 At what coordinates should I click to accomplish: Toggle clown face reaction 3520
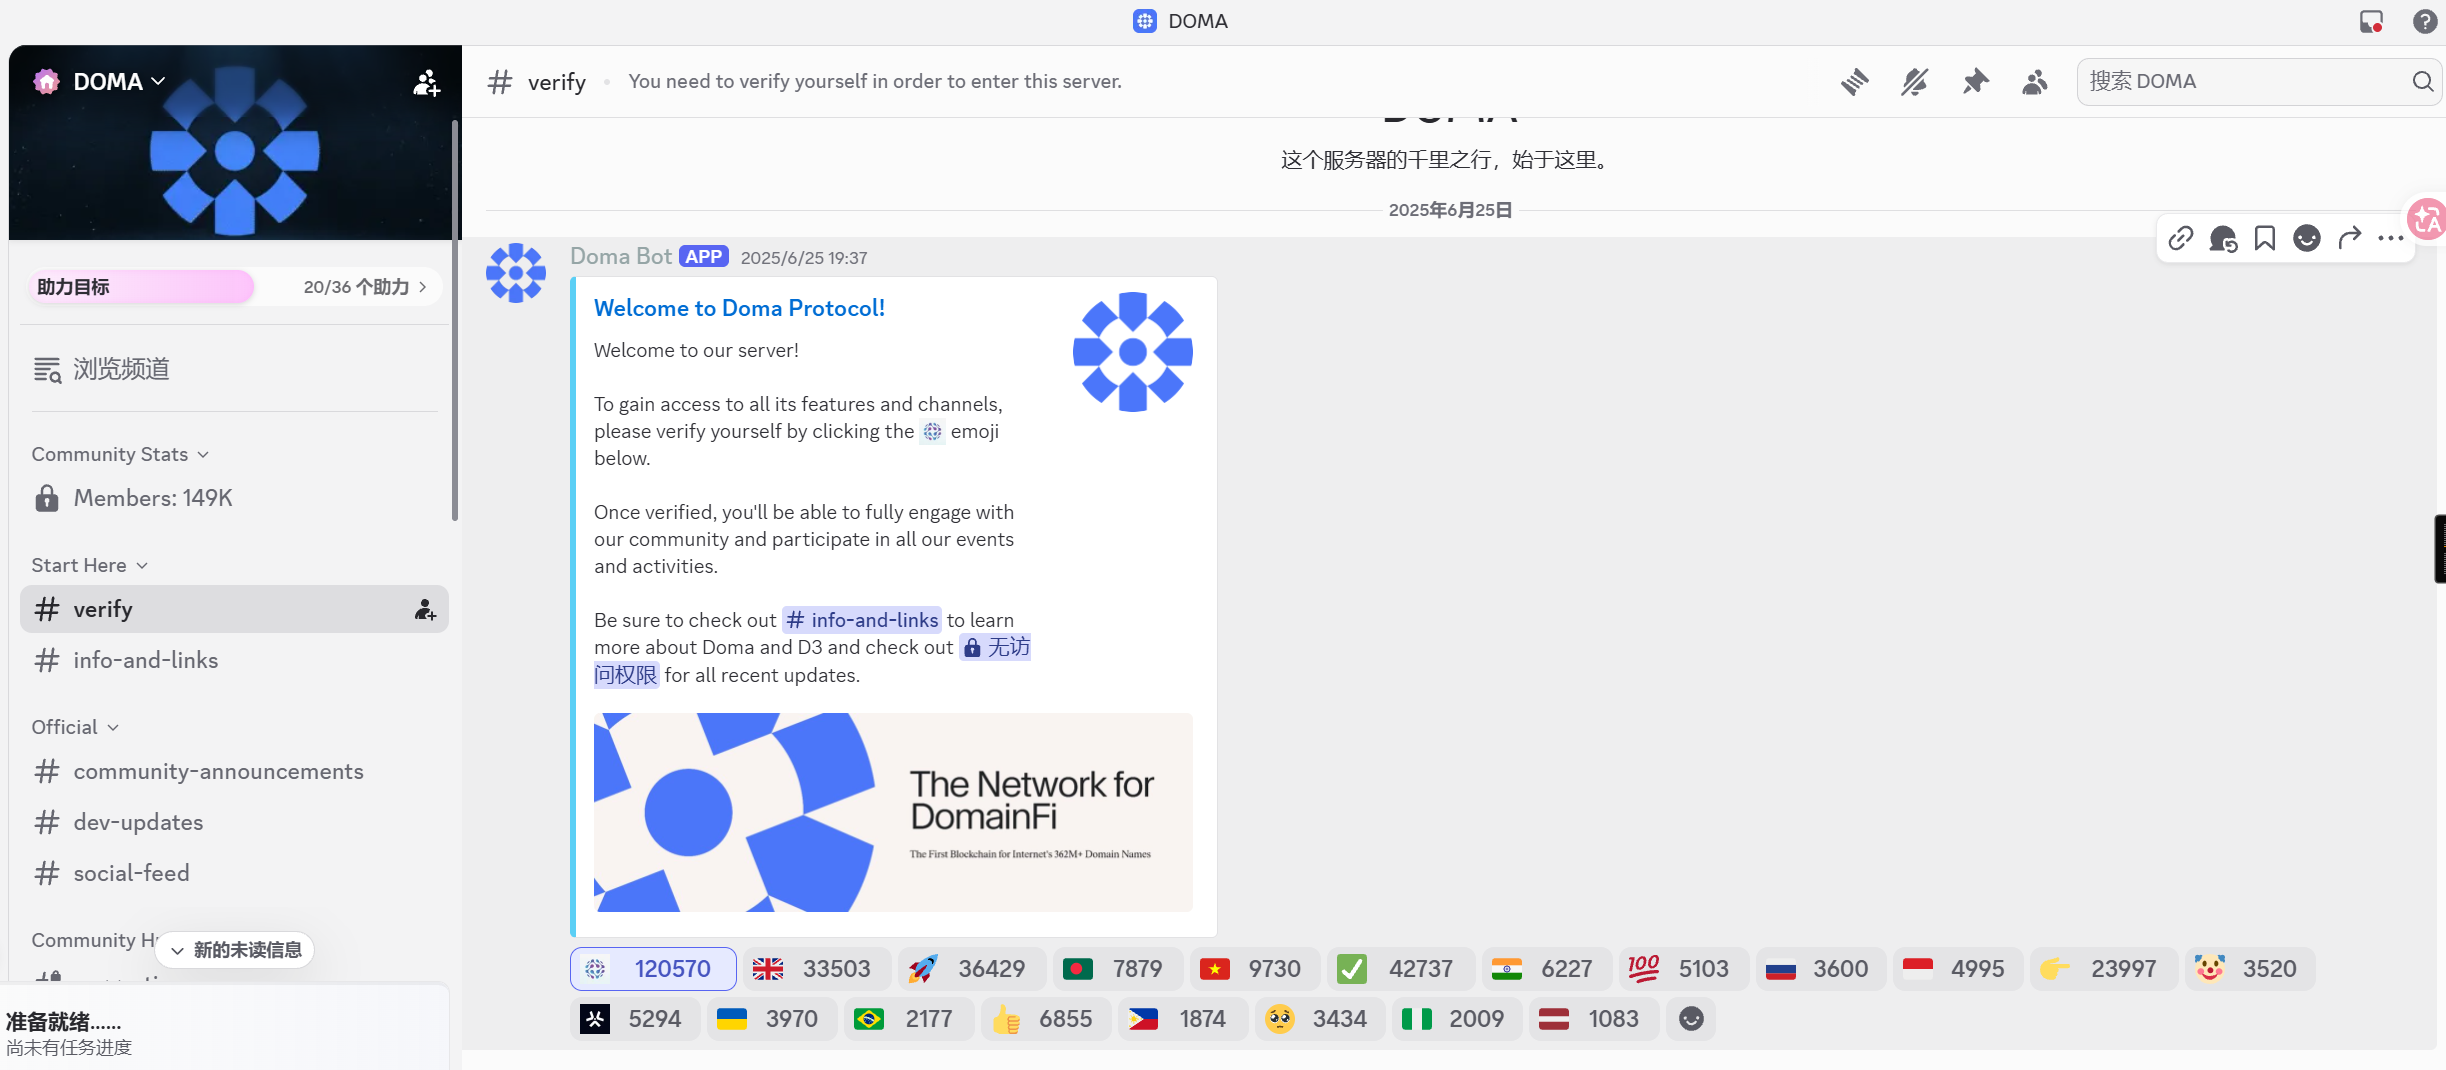click(x=2250, y=969)
